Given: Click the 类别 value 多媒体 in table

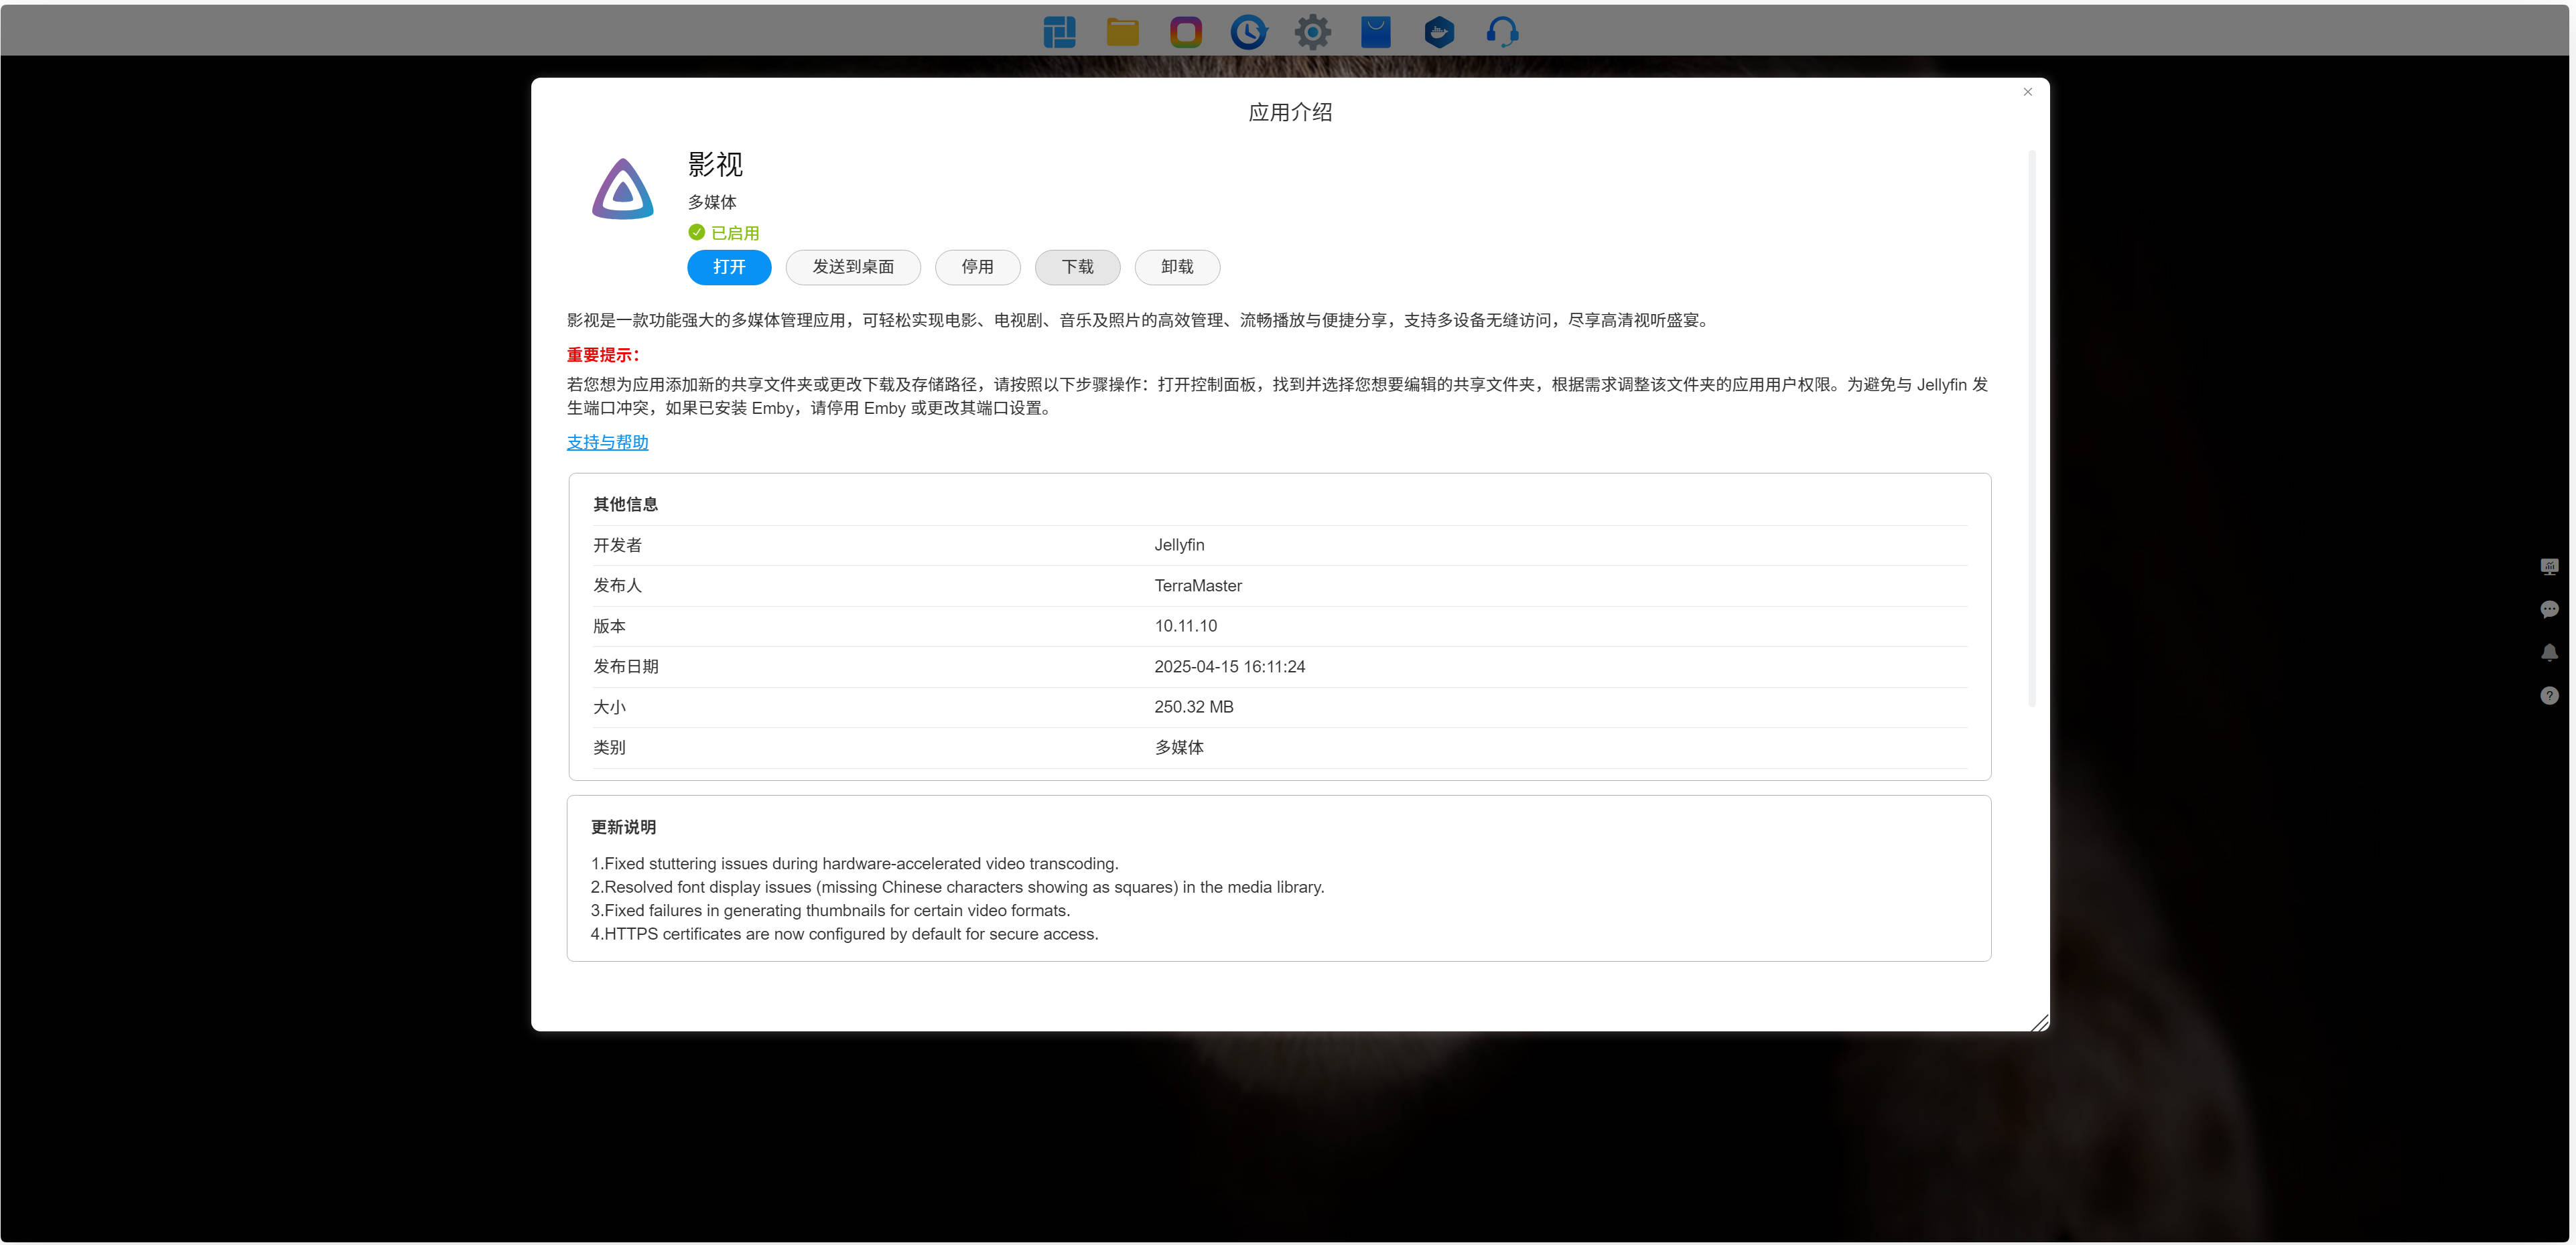Looking at the screenshot, I should tap(1179, 748).
